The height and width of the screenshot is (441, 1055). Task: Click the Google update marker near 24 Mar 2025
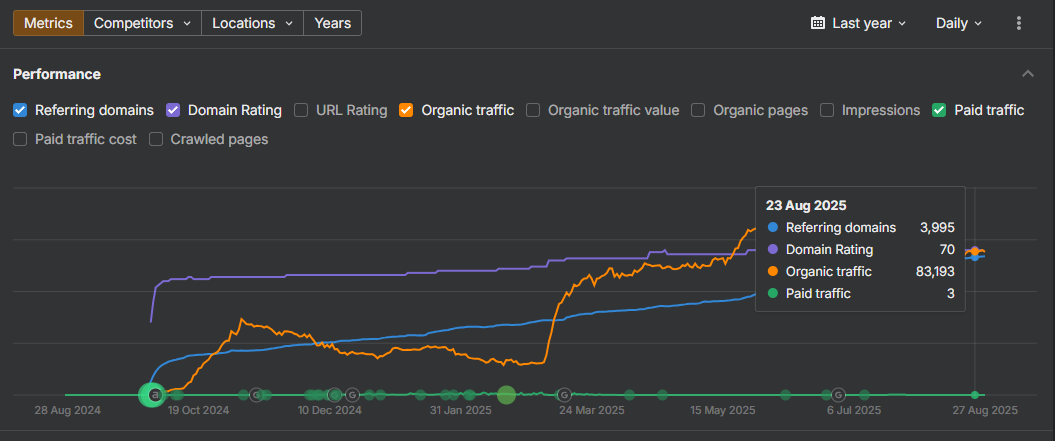click(564, 395)
